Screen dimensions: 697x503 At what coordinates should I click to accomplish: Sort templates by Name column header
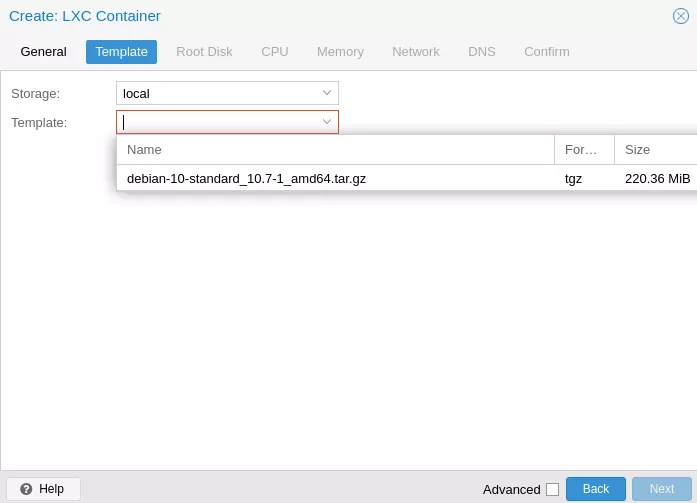336,150
